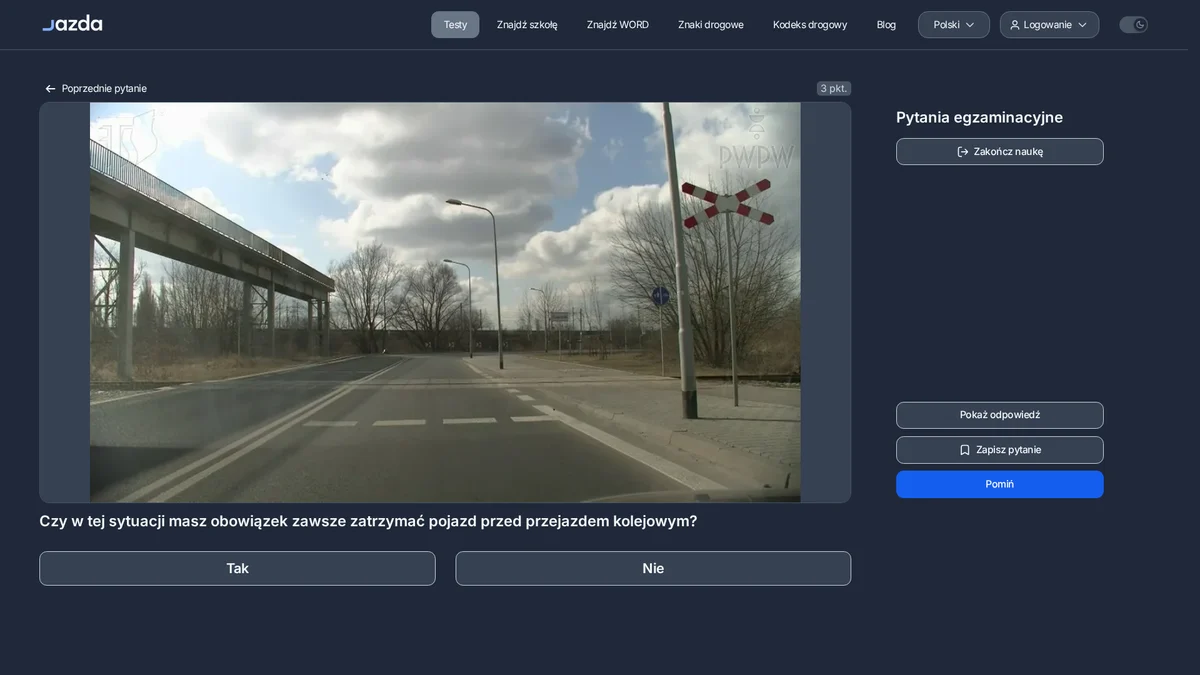This screenshot has width=1200, height=675.
Task: Answer Tak to the question
Action: [x=237, y=568]
